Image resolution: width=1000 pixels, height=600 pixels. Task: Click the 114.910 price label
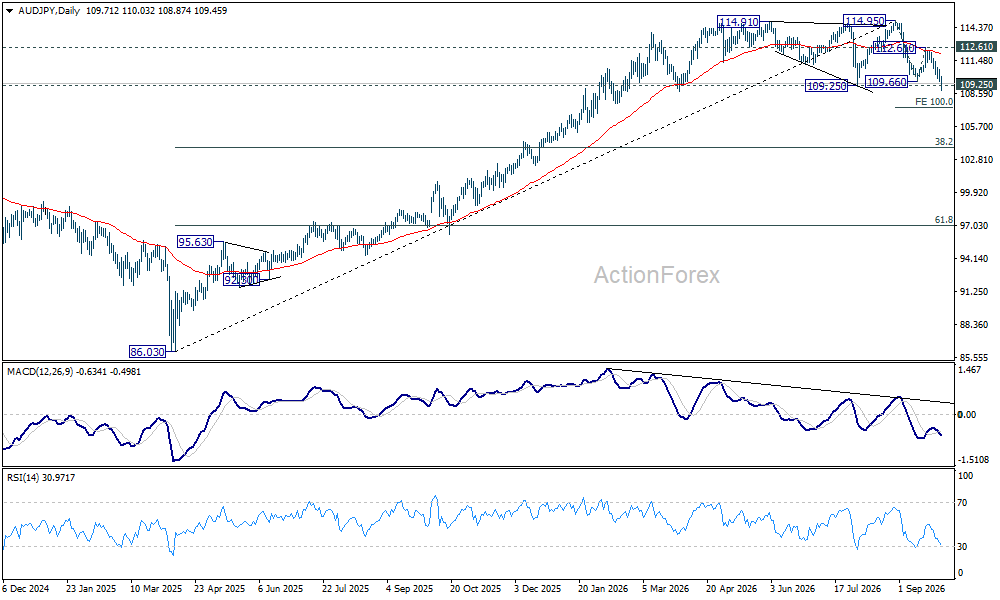point(739,22)
